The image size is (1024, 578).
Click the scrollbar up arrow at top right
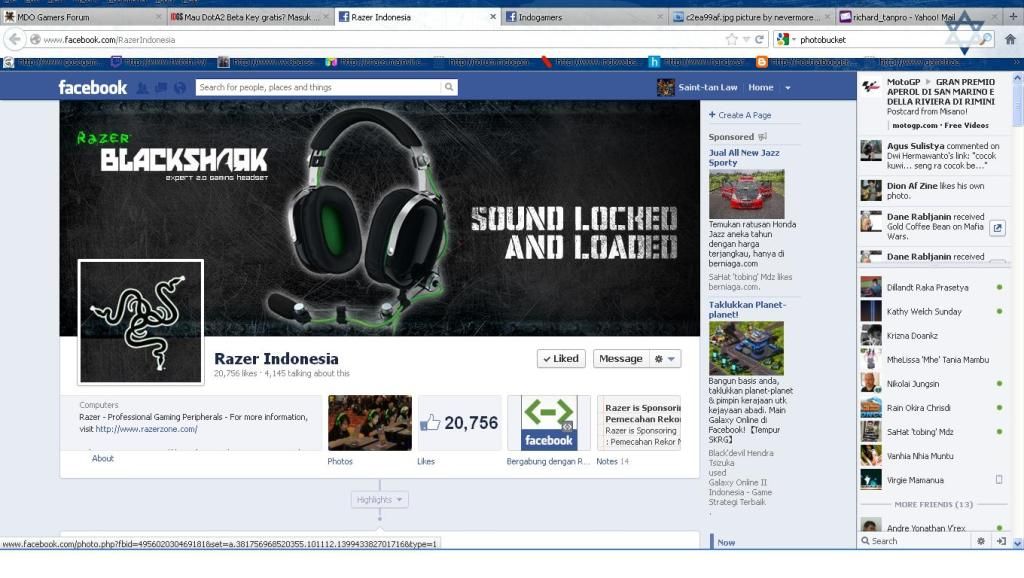[x=1017, y=78]
